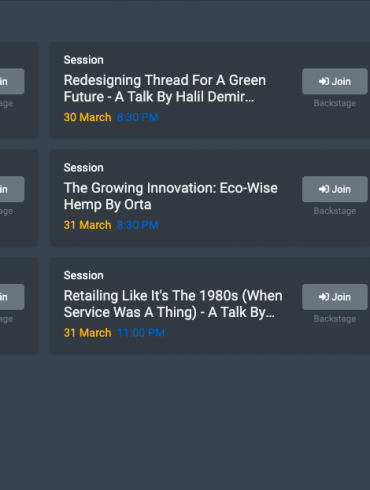Click the cut-off Join button in the middle row
The height and width of the screenshot is (490, 370).
[12, 189]
